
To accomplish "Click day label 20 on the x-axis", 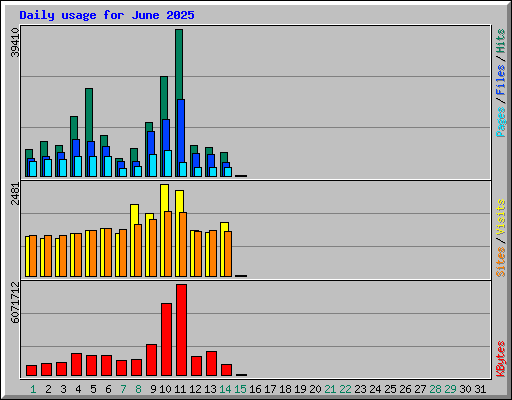I will coord(315,389).
